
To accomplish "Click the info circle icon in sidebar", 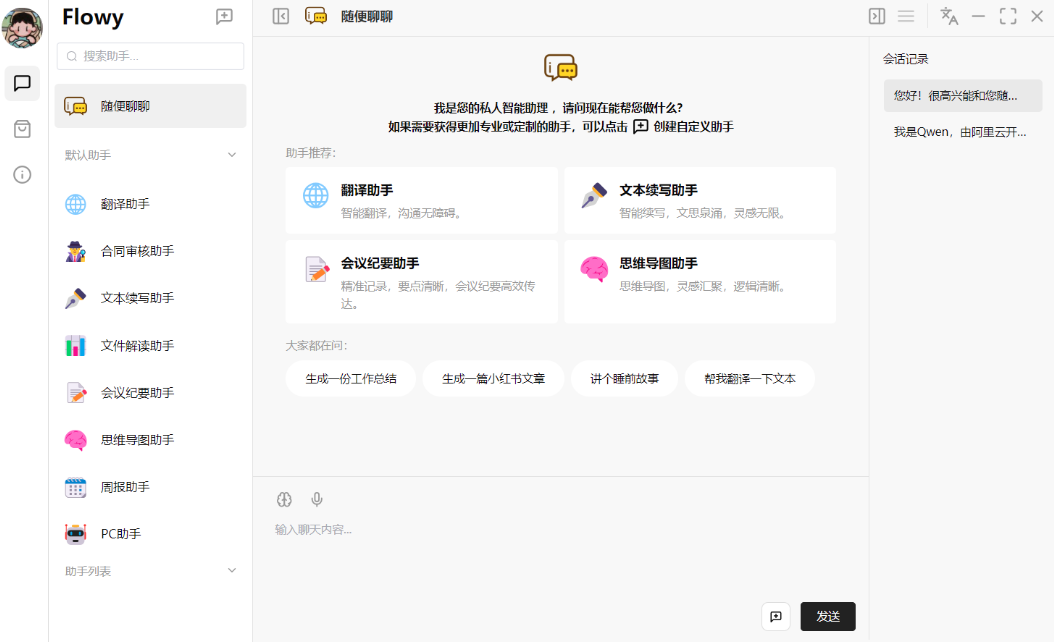I will 22,175.
